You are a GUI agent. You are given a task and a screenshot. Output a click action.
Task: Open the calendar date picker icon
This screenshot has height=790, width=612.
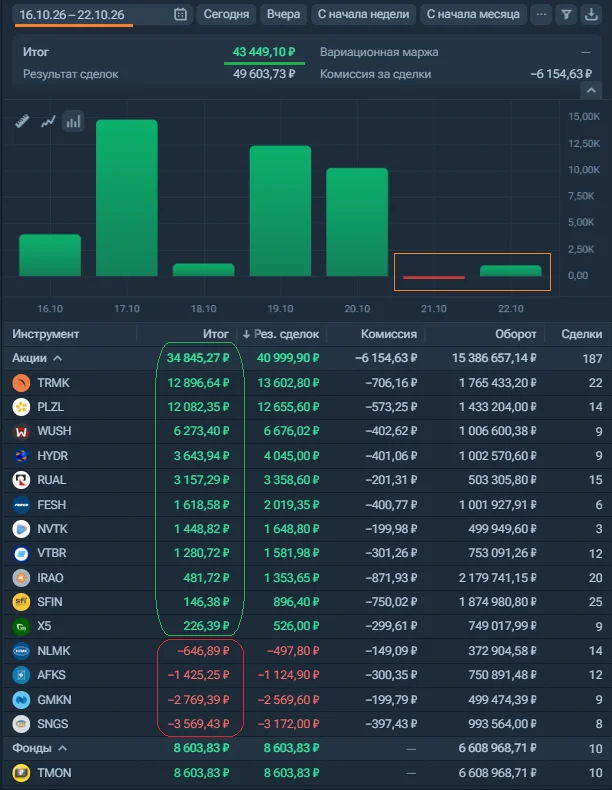pos(180,15)
